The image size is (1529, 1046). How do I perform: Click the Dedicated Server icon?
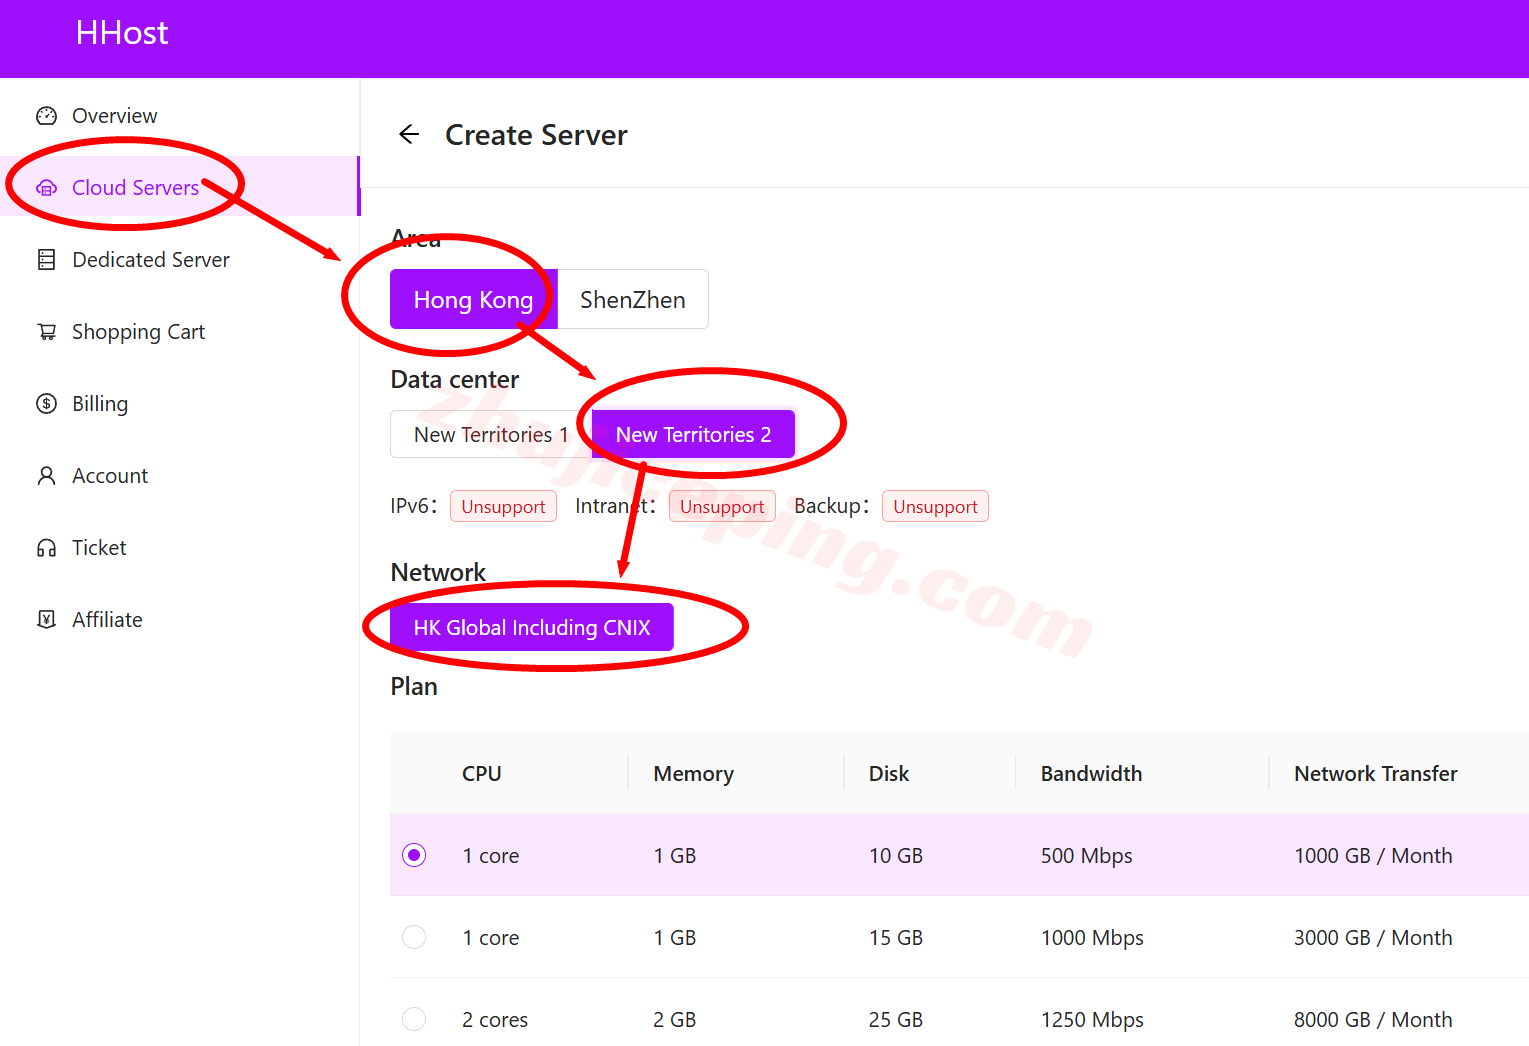tap(46, 259)
